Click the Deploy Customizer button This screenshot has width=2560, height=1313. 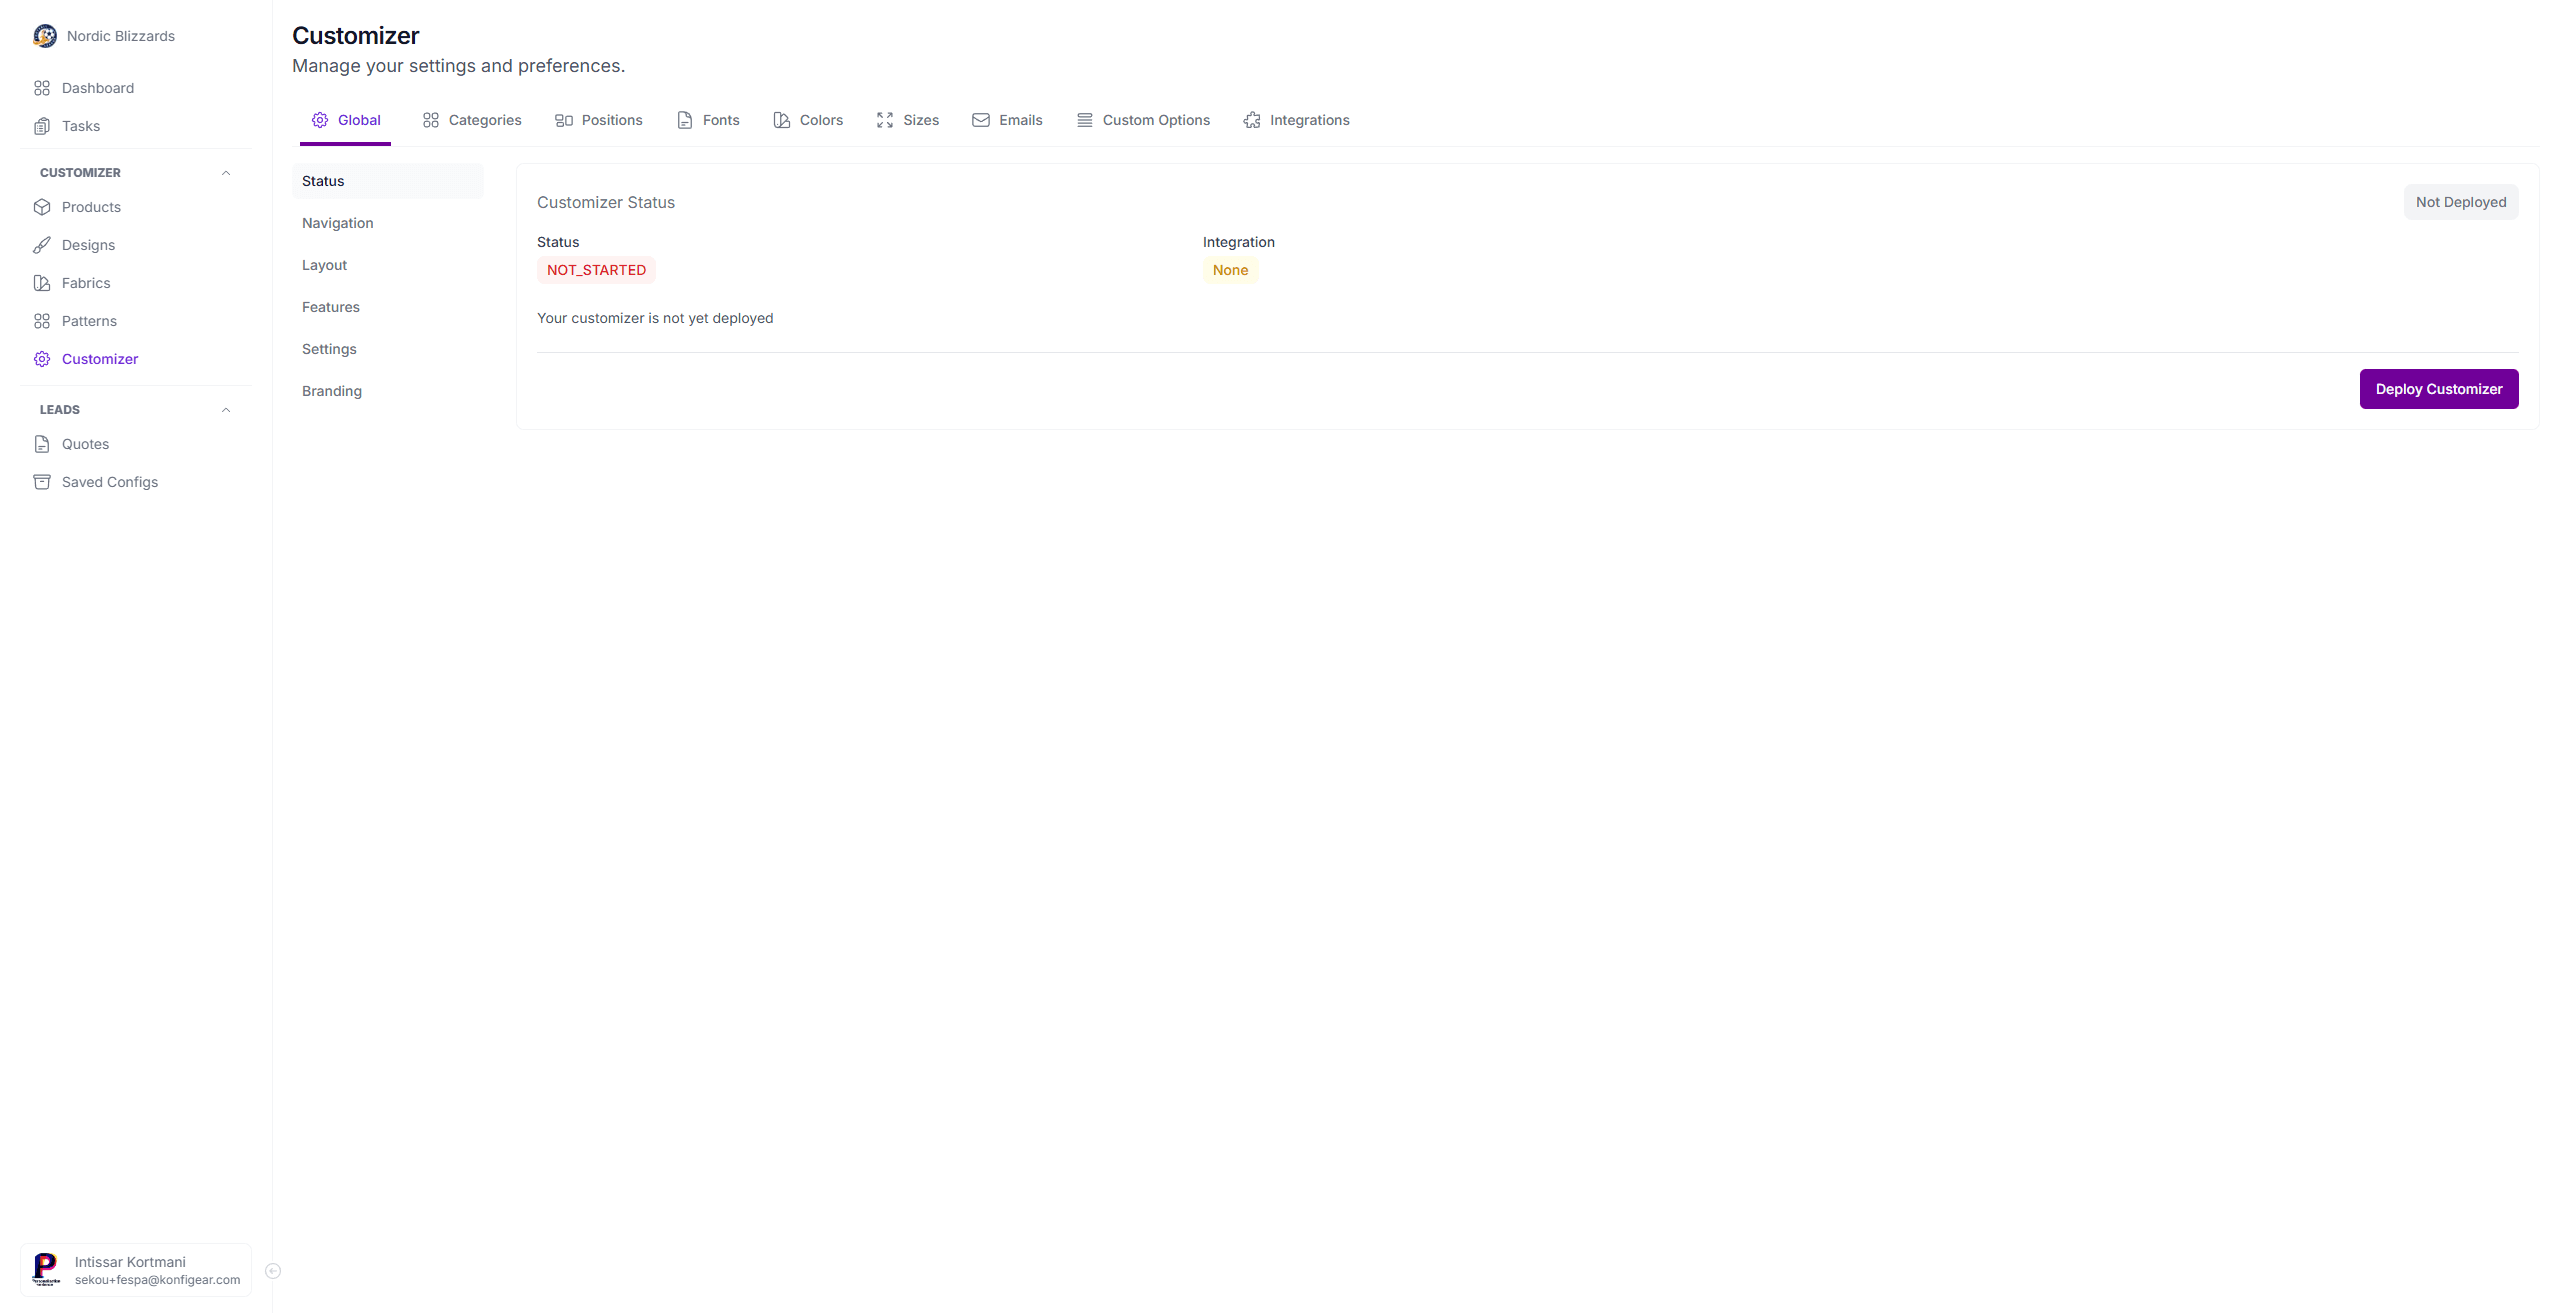tap(2439, 388)
